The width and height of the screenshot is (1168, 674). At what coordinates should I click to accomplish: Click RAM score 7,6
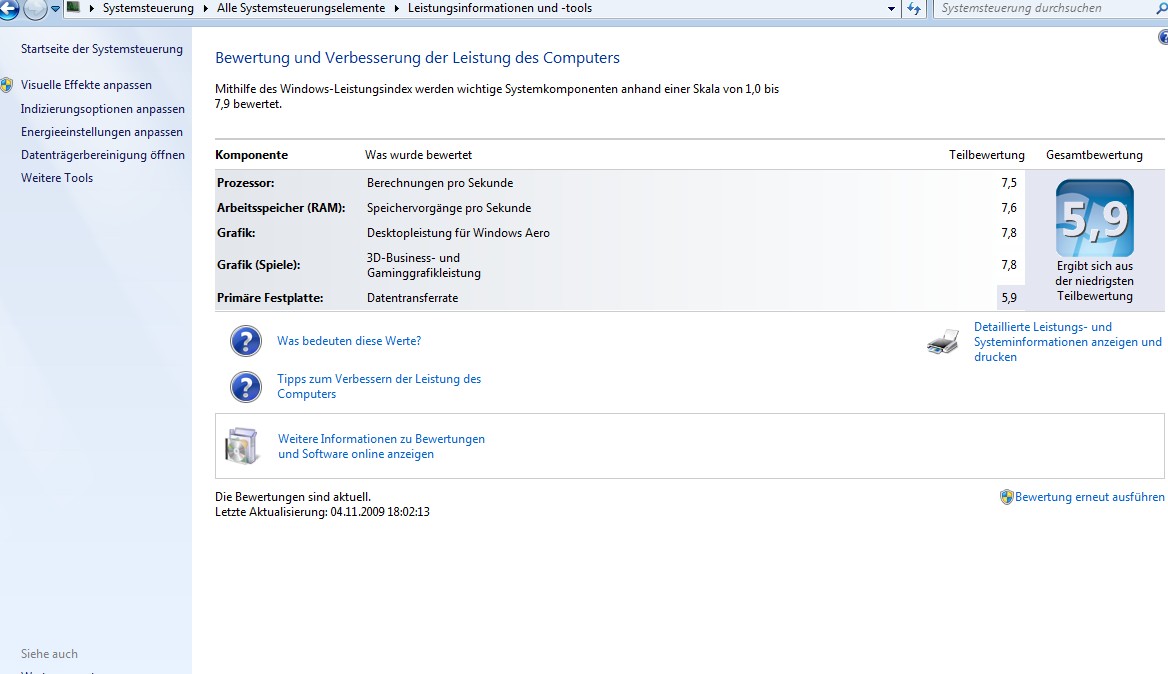click(1009, 208)
